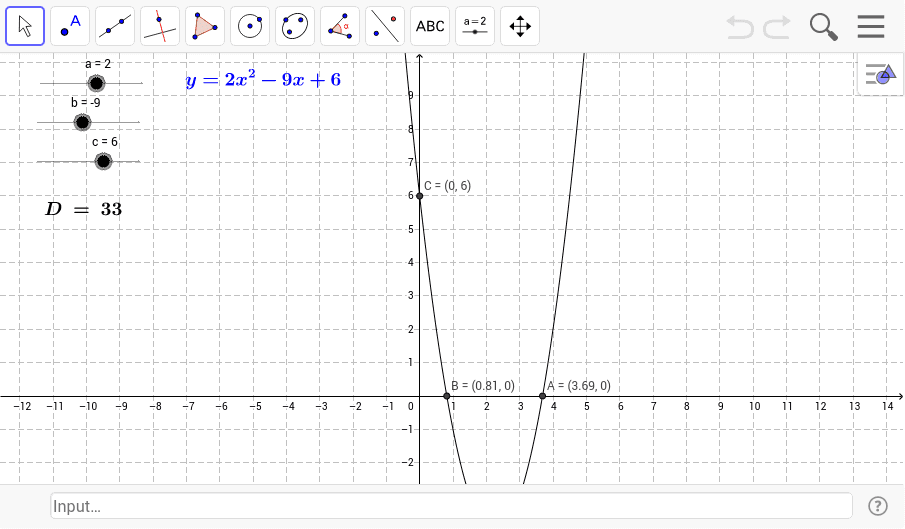Select the Reflect about Line tool
Viewport: 905px width, 529px height.
tap(385, 26)
